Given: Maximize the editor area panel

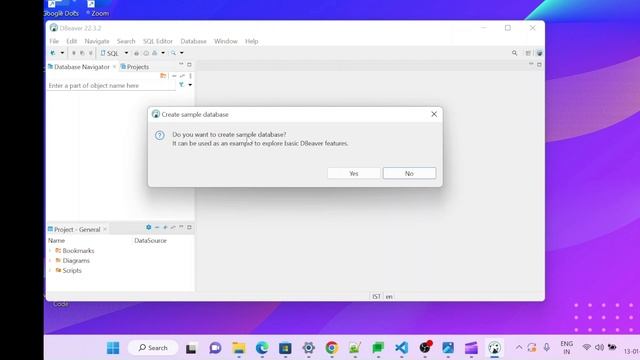Looking at the screenshot, I should point(539,64).
